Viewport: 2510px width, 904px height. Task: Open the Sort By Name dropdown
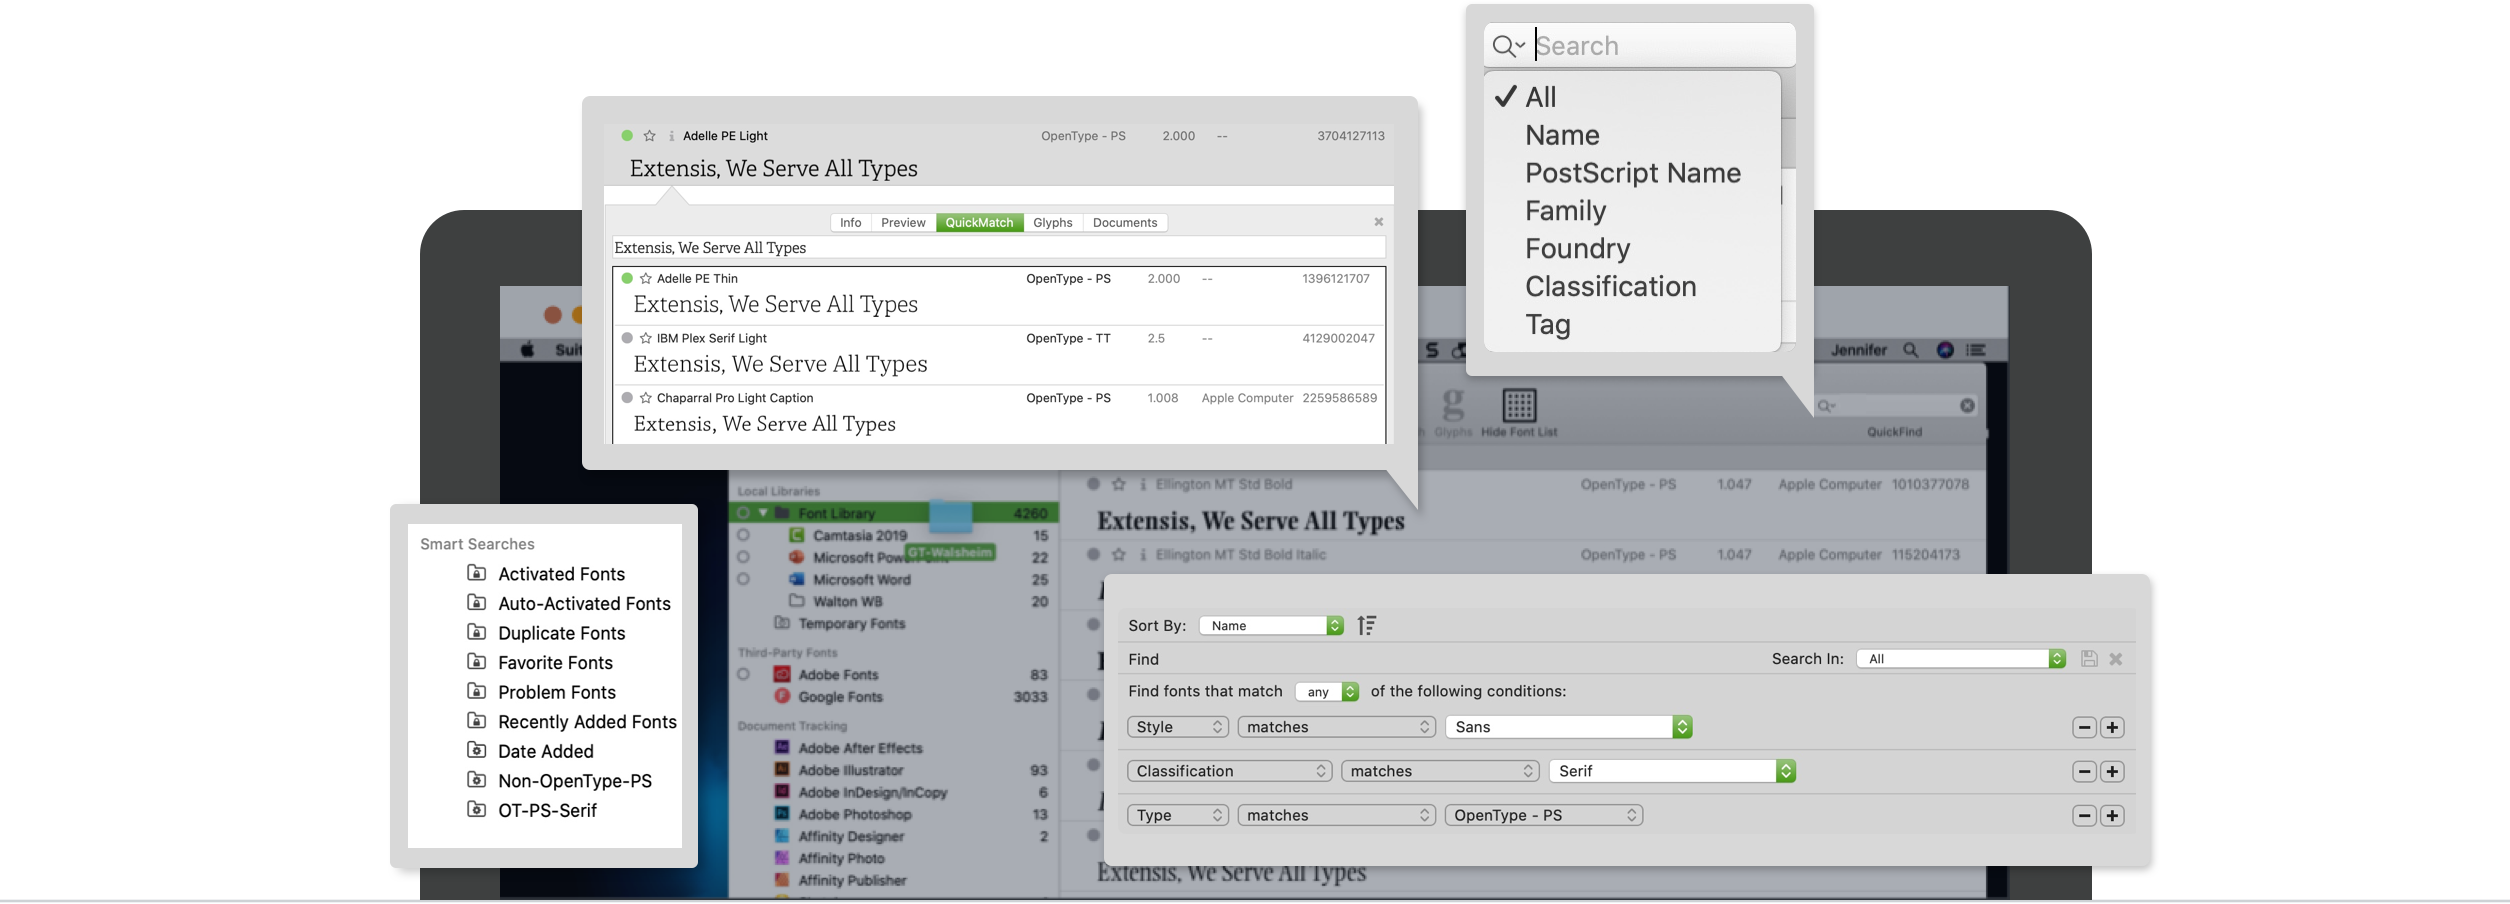coord(1270,626)
